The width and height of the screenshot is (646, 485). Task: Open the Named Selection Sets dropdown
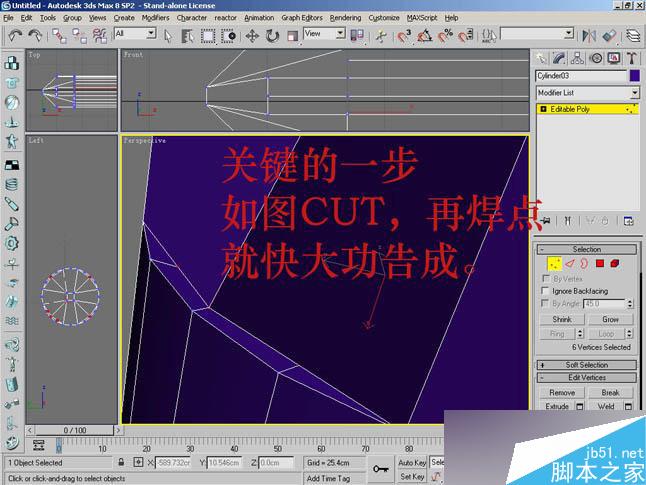[537, 33]
